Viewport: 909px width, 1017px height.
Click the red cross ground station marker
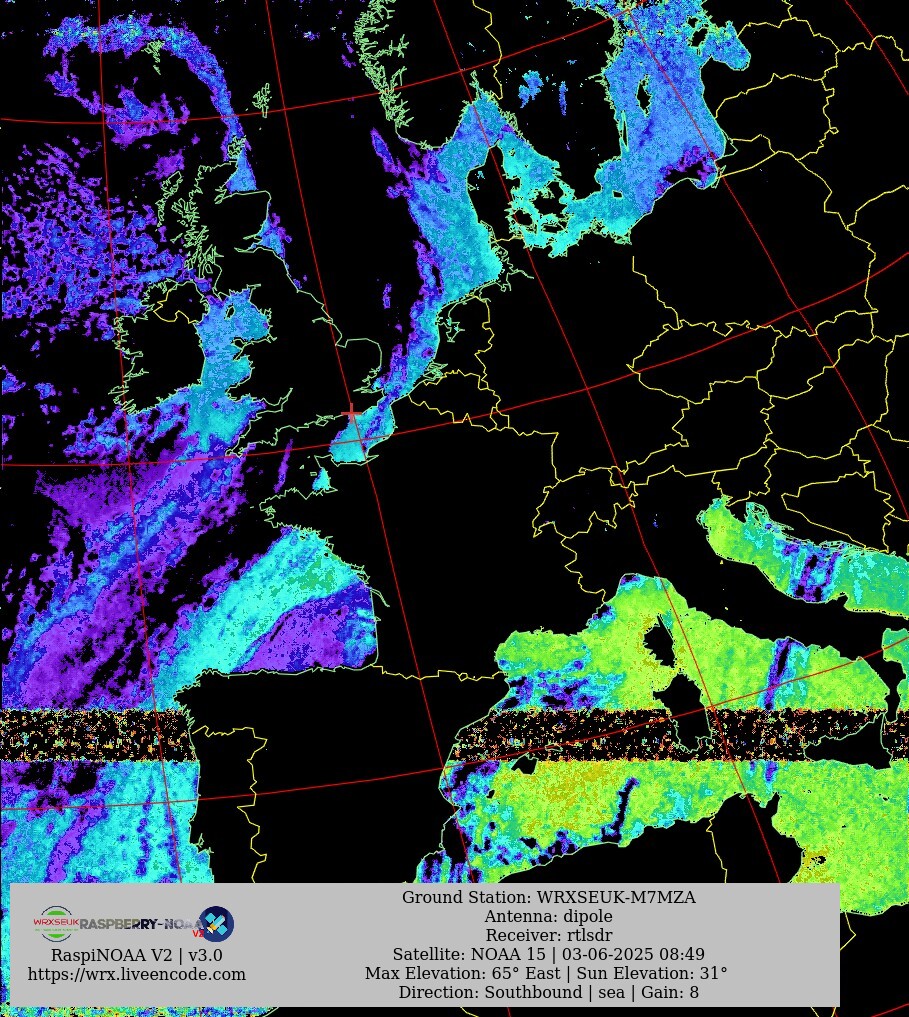[x=352, y=413]
